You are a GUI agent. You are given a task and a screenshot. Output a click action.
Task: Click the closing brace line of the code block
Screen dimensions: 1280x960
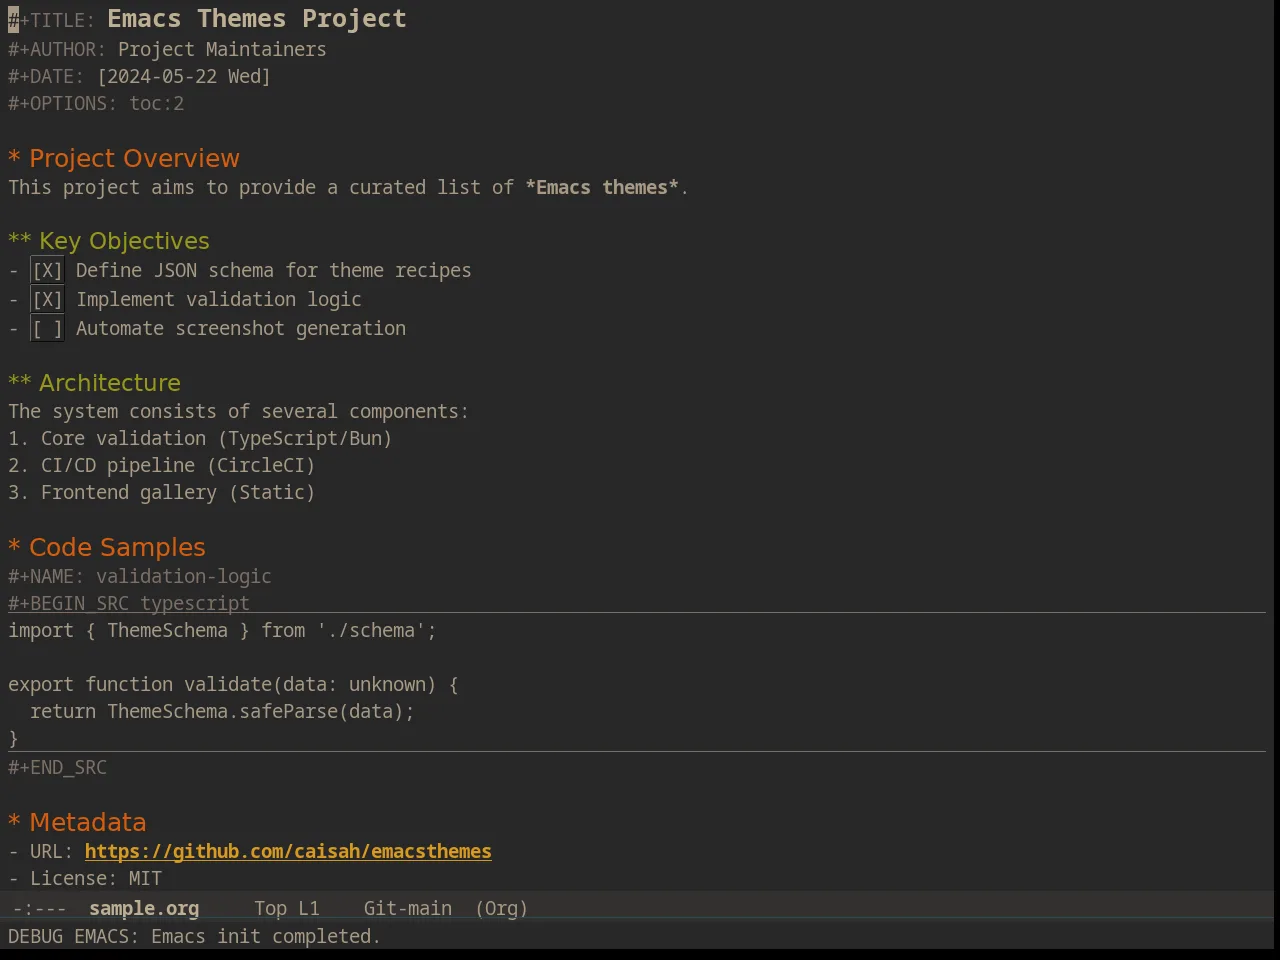coord(13,738)
